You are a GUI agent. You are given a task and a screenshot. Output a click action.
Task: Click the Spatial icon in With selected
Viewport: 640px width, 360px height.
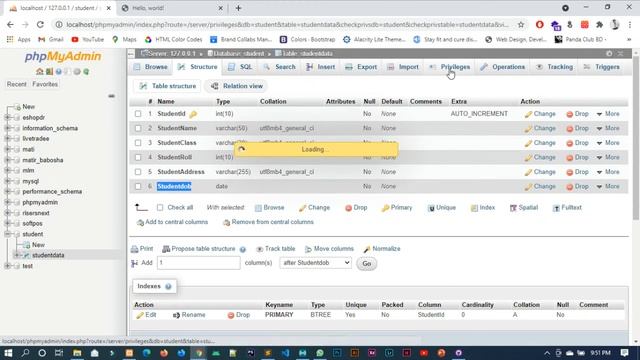pos(513,208)
